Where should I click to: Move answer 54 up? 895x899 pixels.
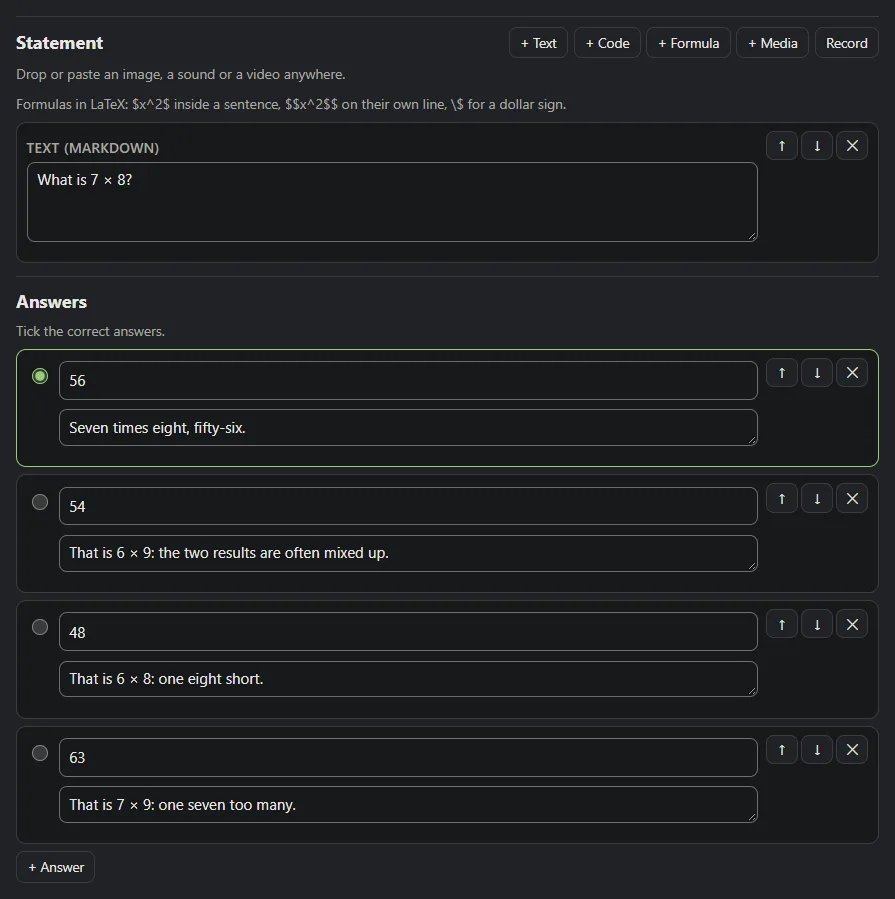coord(781,499)
